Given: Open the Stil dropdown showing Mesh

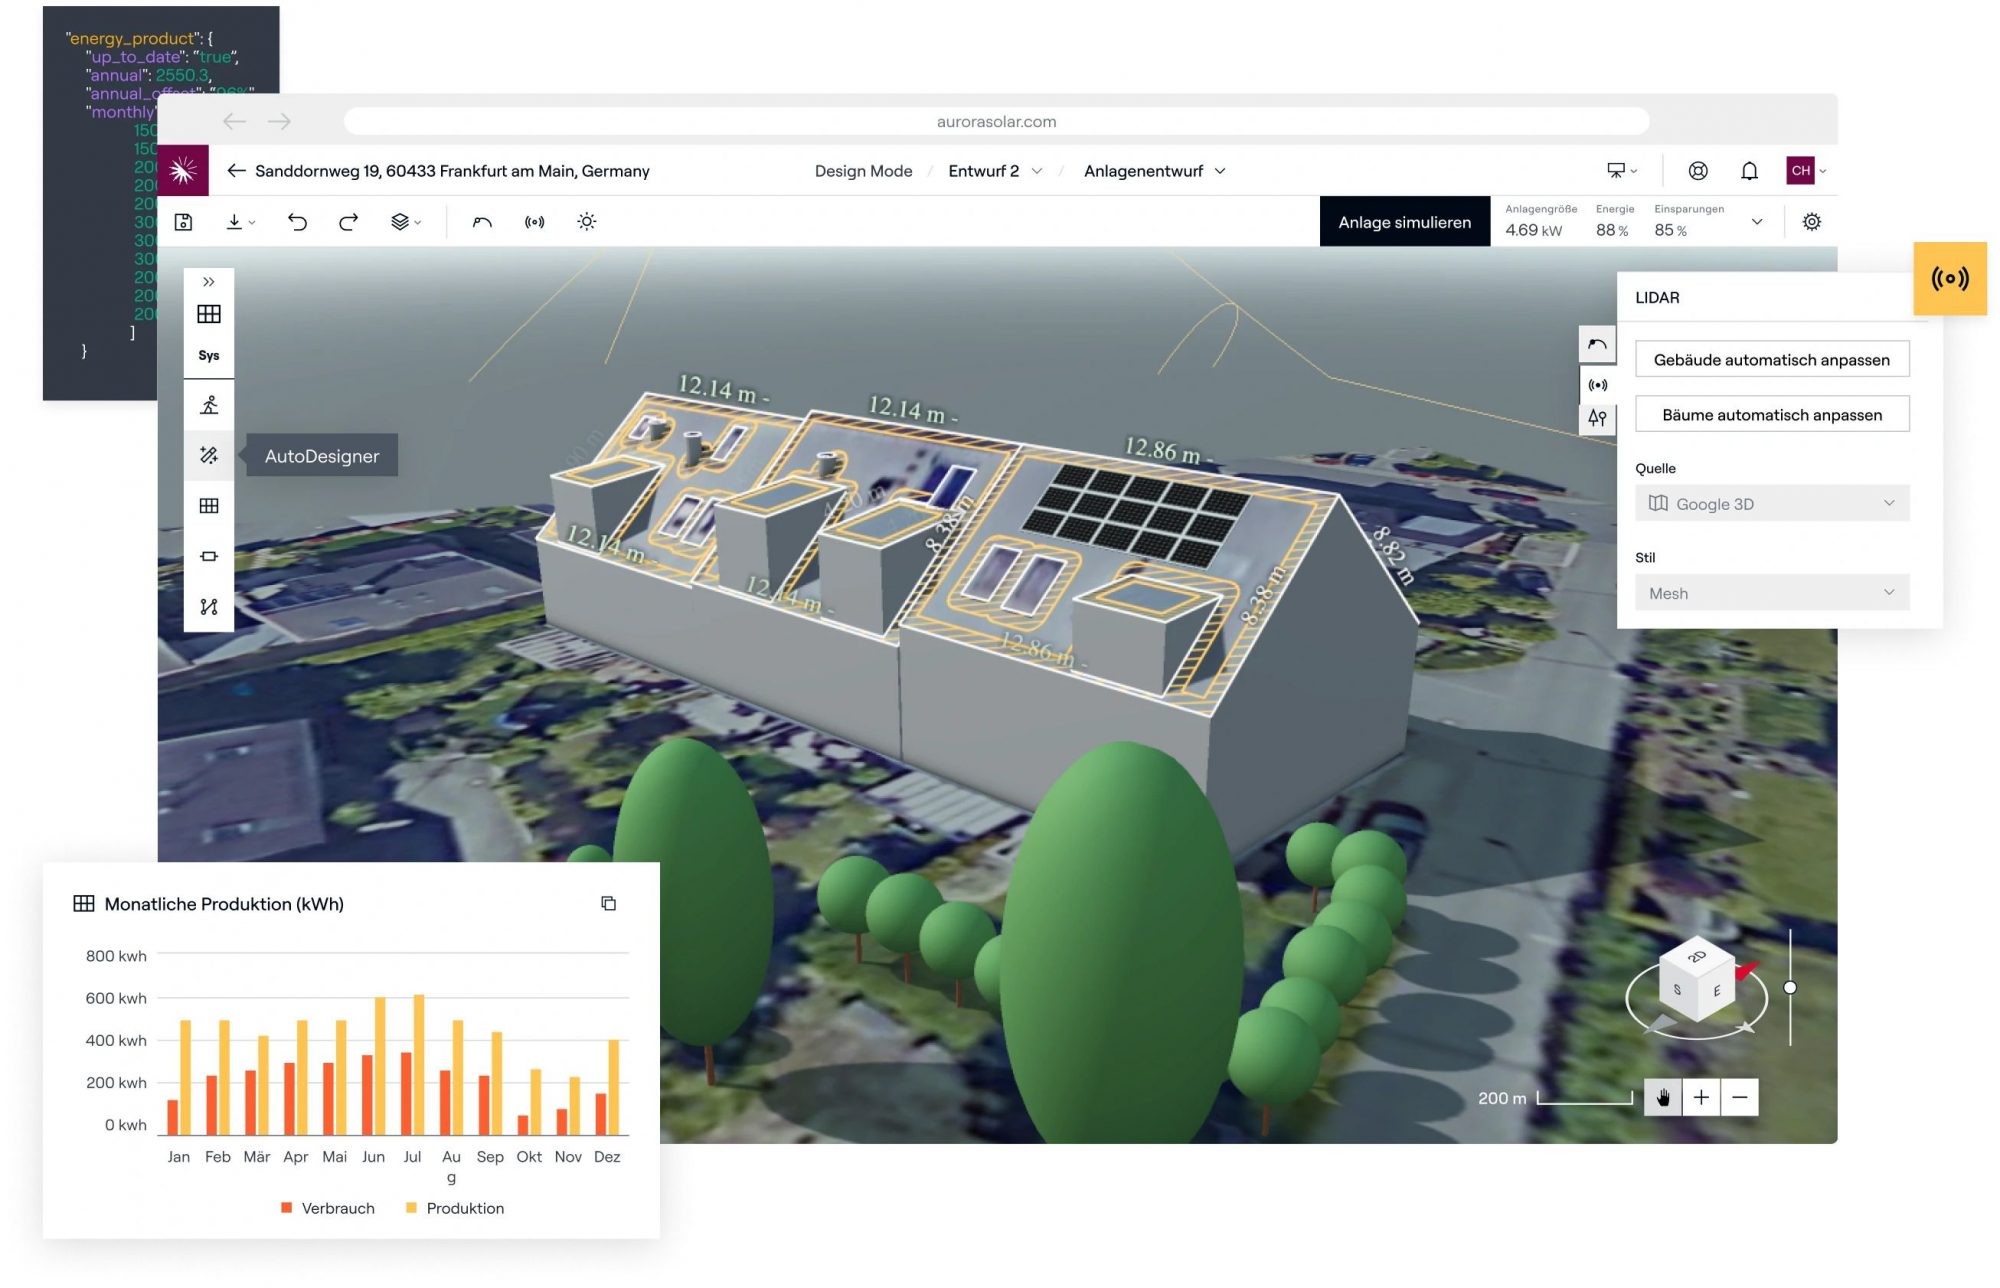Looking at the screenshot, I should point(1771,592).
